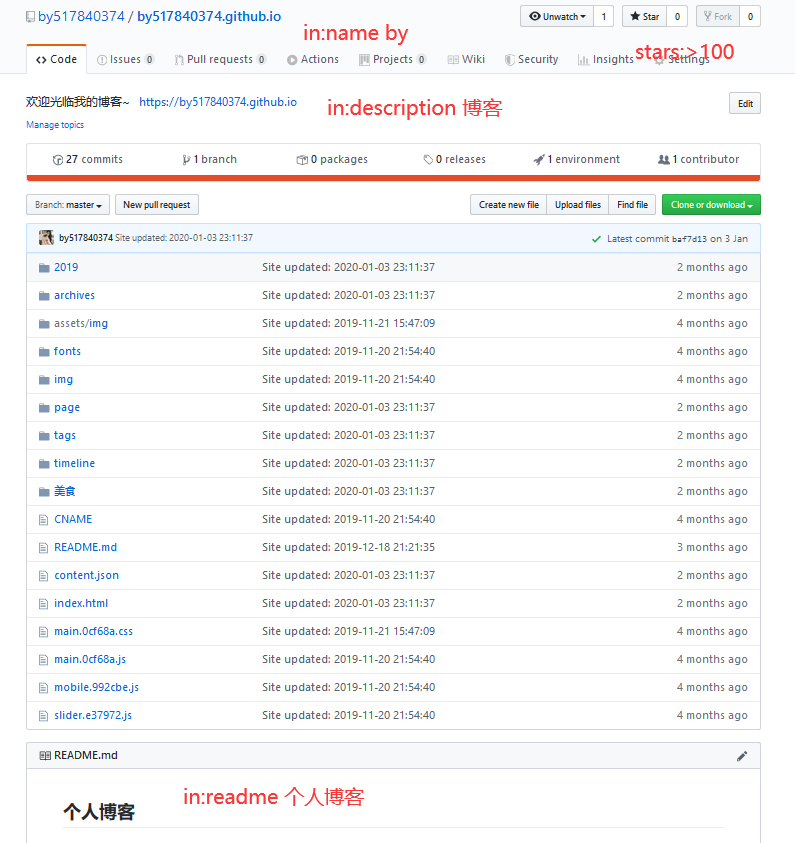
Task: Click the pencil edit icon for README.md
Action: pyautogui.click(x=742, y=756)
